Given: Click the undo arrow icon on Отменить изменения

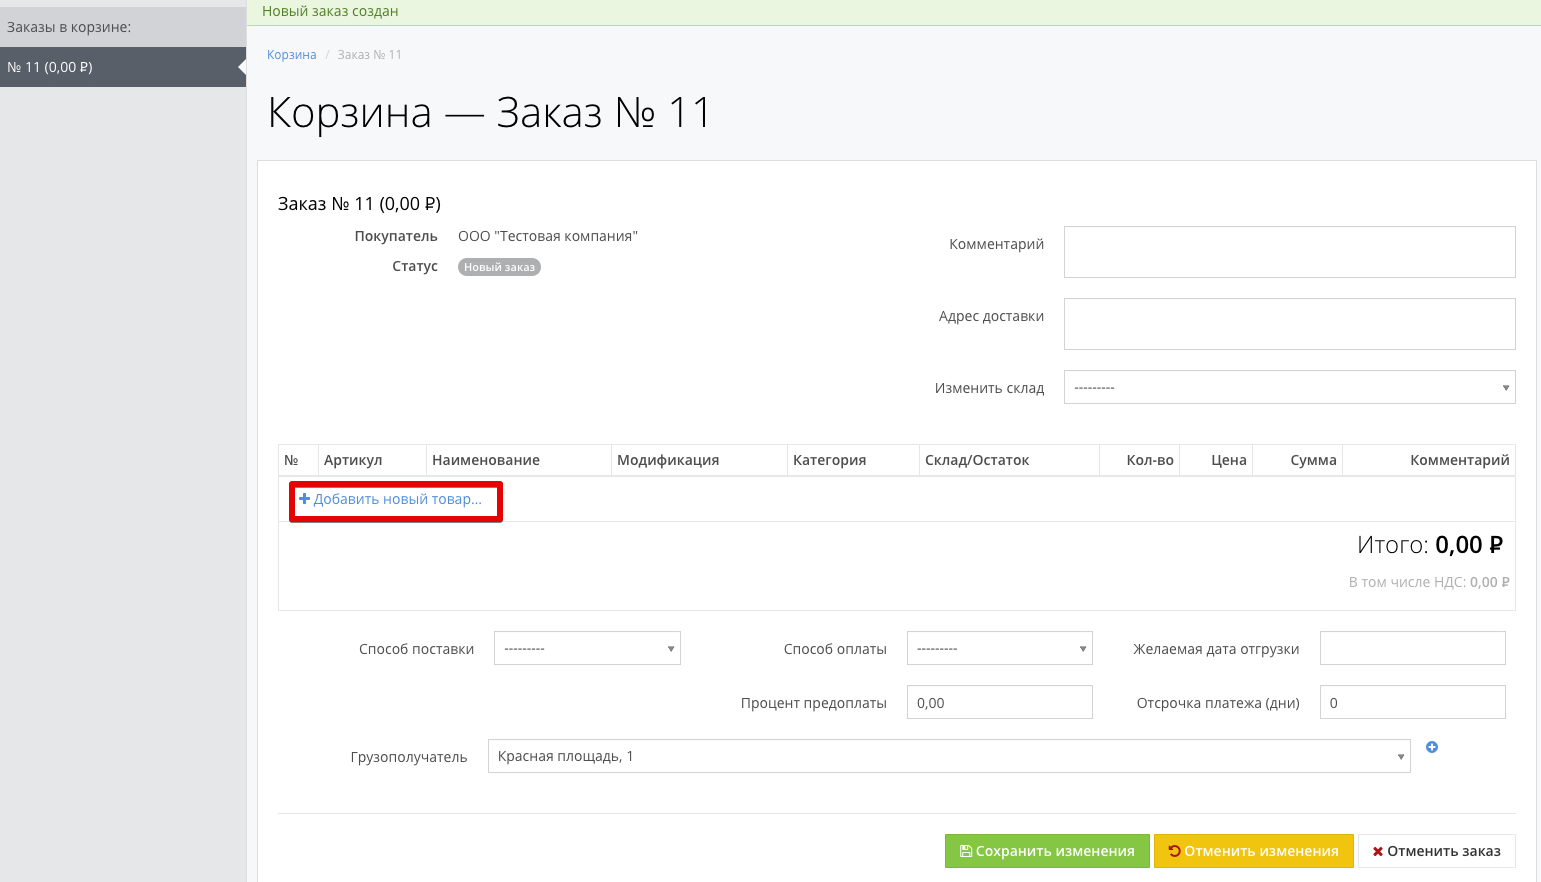Looking at the screenshot, I should [1174, 851].
